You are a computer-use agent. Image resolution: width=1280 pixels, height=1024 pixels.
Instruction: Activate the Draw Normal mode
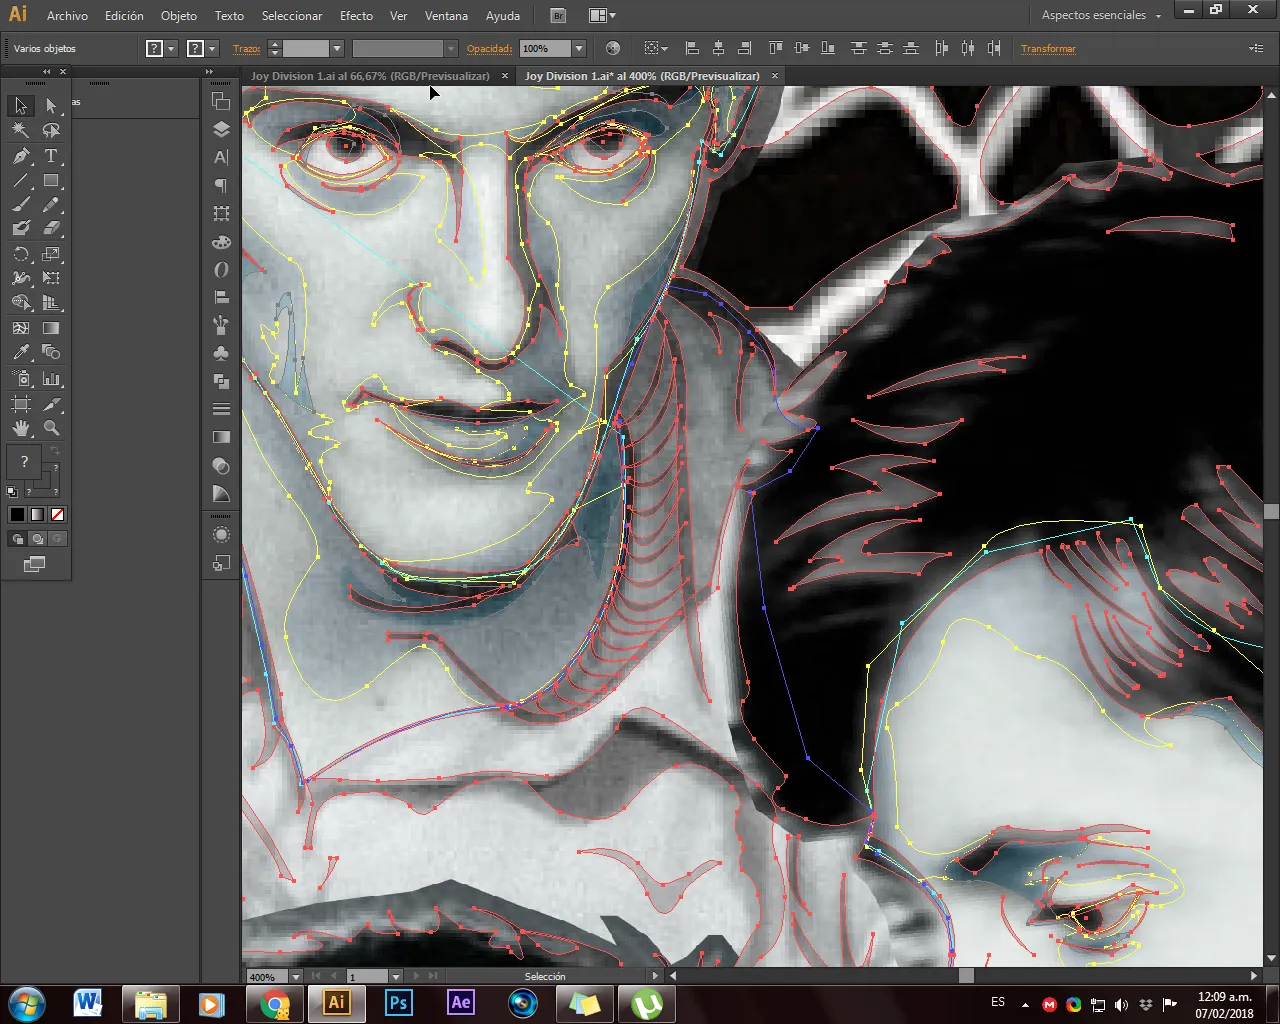(x=18, y=539)
